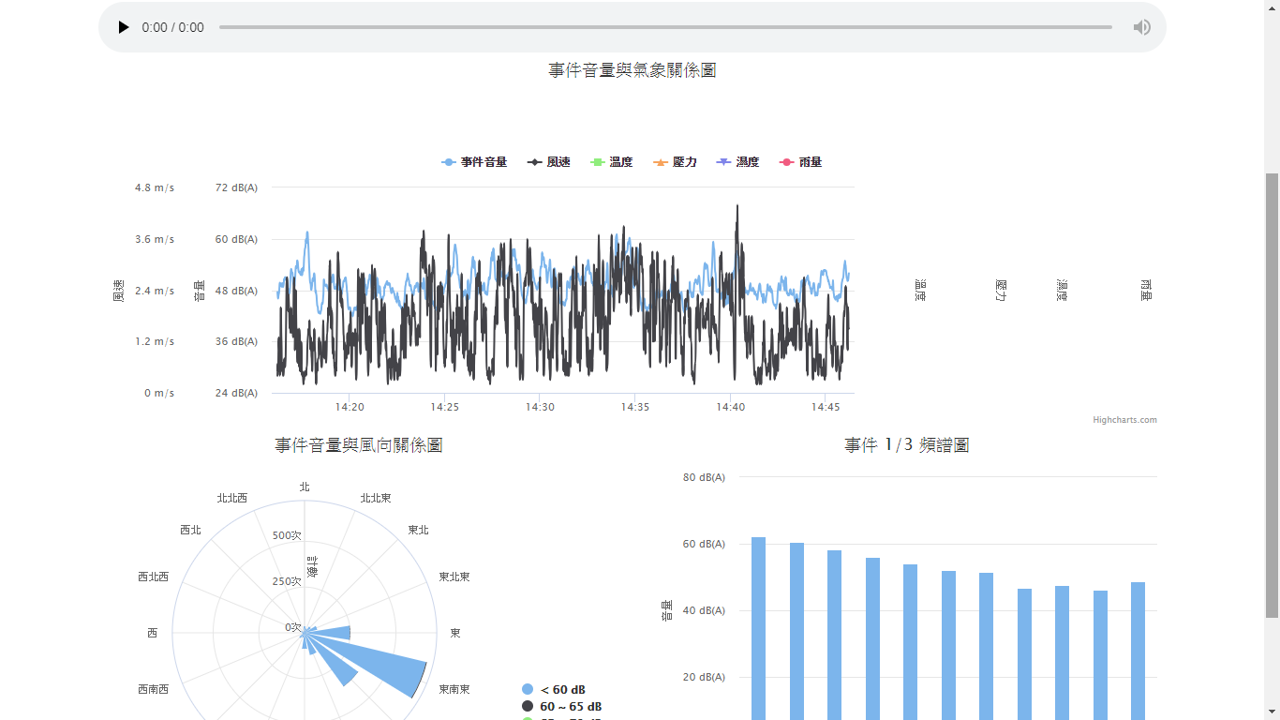Viewport: 1280px width, 720px height.
Task: Mute the audio player volume
Action: click(1141, 27)
